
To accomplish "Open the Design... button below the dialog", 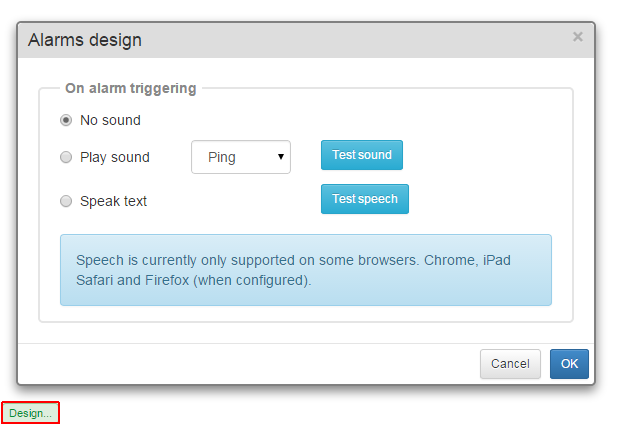I will pyautogui.click(x=30, y=413).
